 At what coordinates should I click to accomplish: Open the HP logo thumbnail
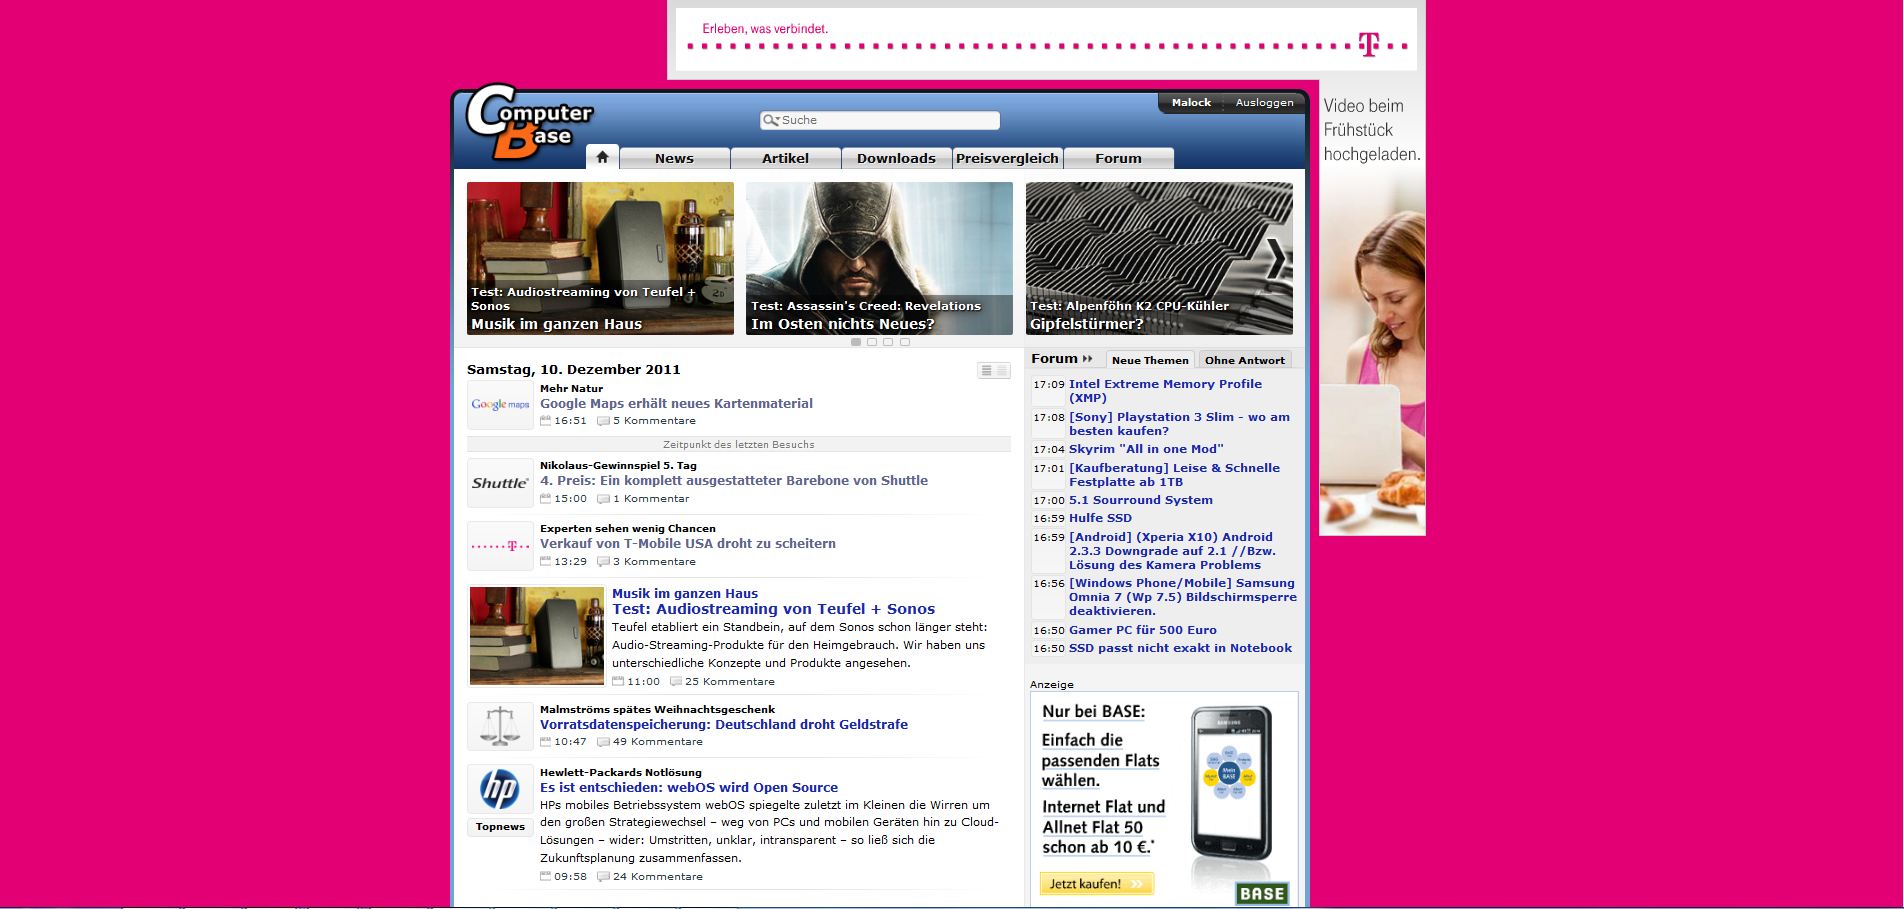point(500,790)
